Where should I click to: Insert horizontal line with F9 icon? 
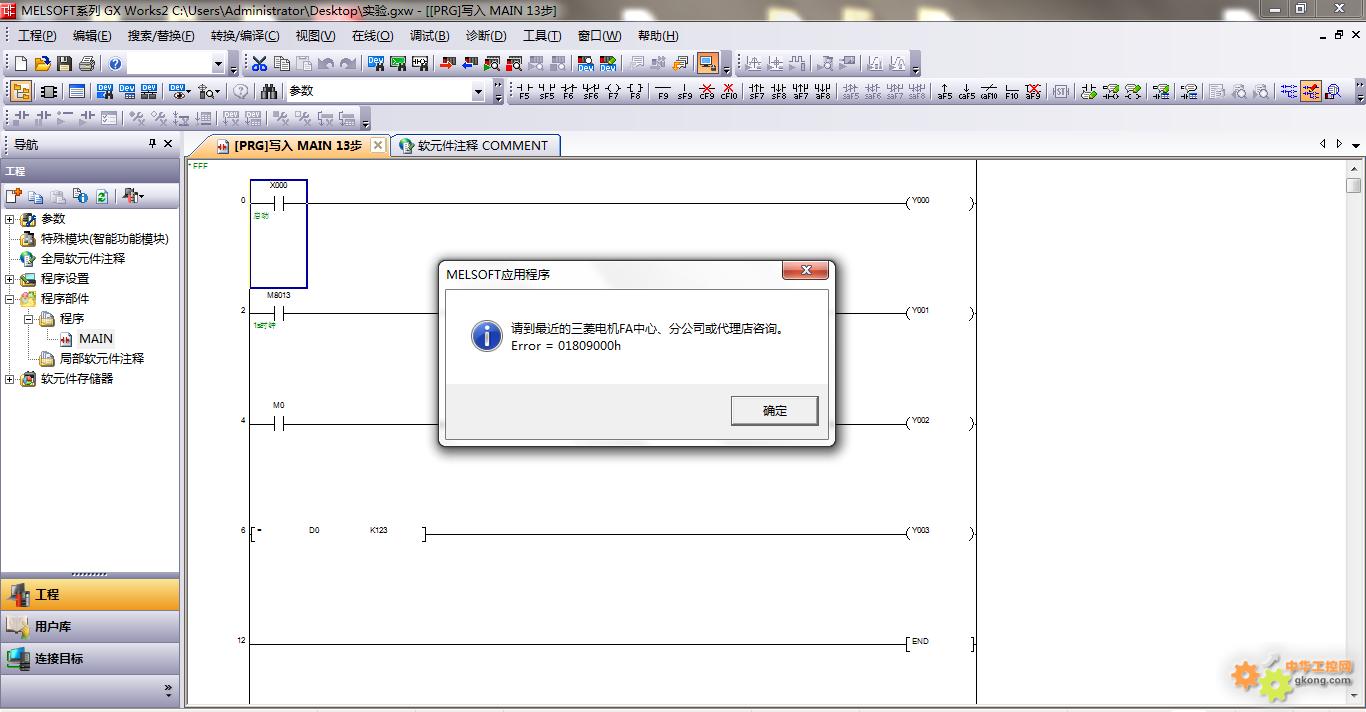pos(662,92)
